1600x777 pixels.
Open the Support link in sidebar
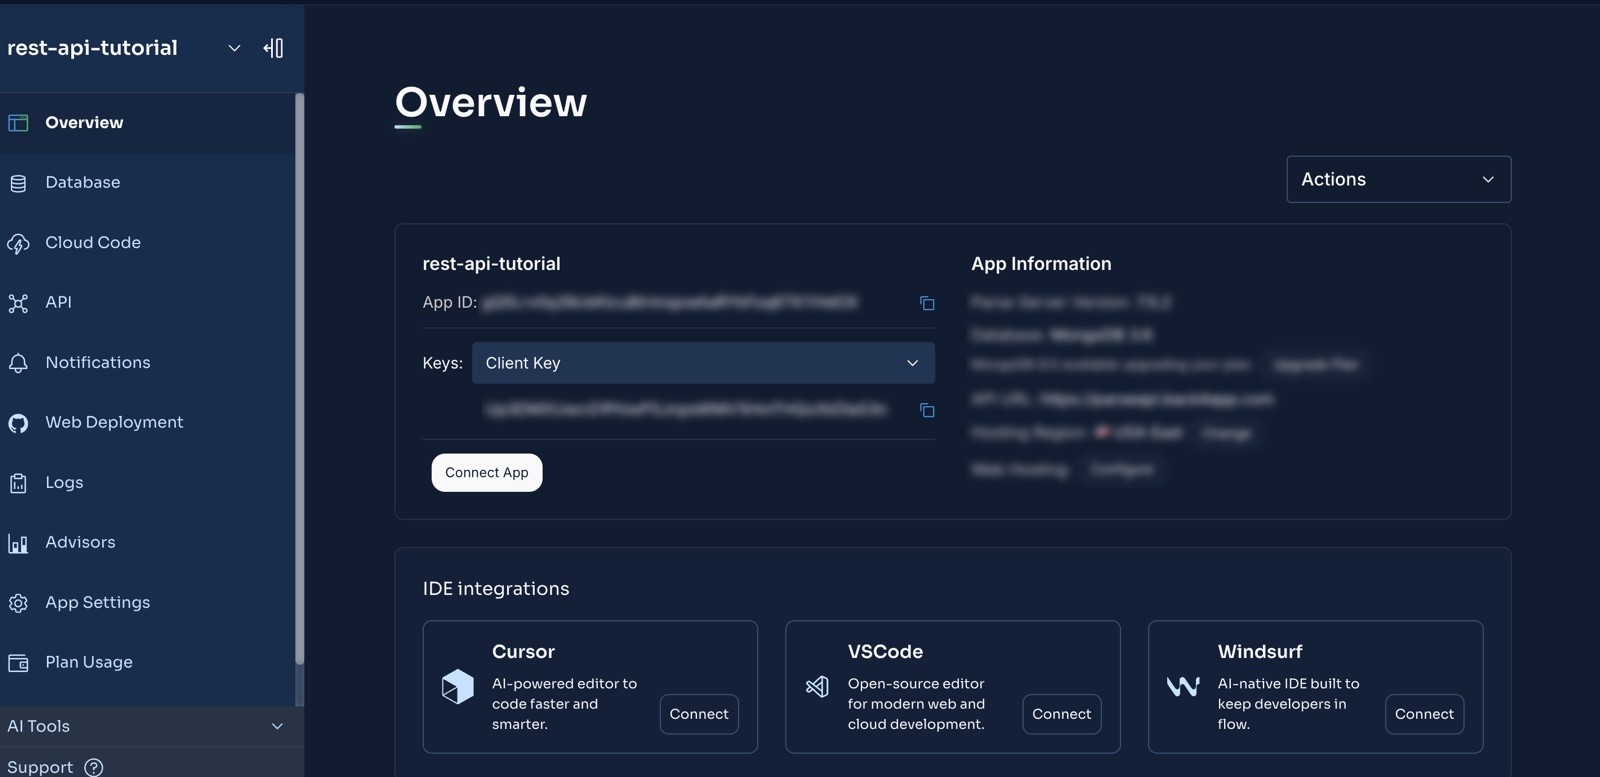[40, 767]
